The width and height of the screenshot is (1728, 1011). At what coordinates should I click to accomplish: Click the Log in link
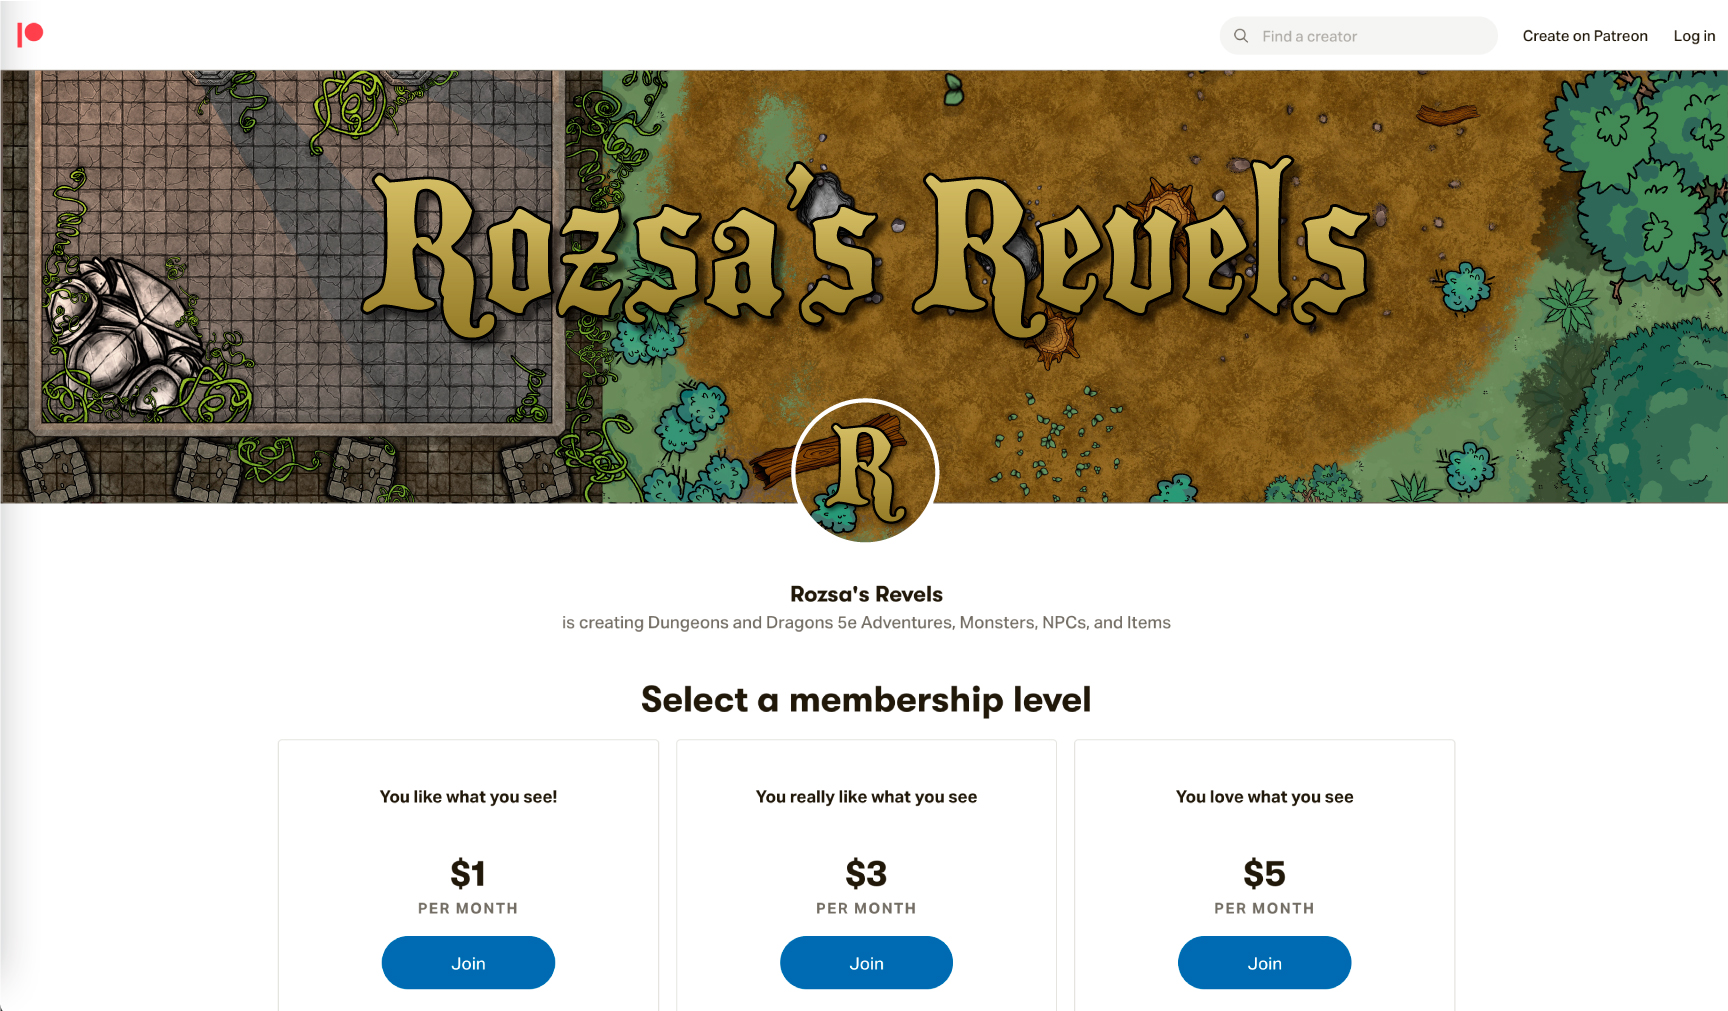[x=1694, y=36]
